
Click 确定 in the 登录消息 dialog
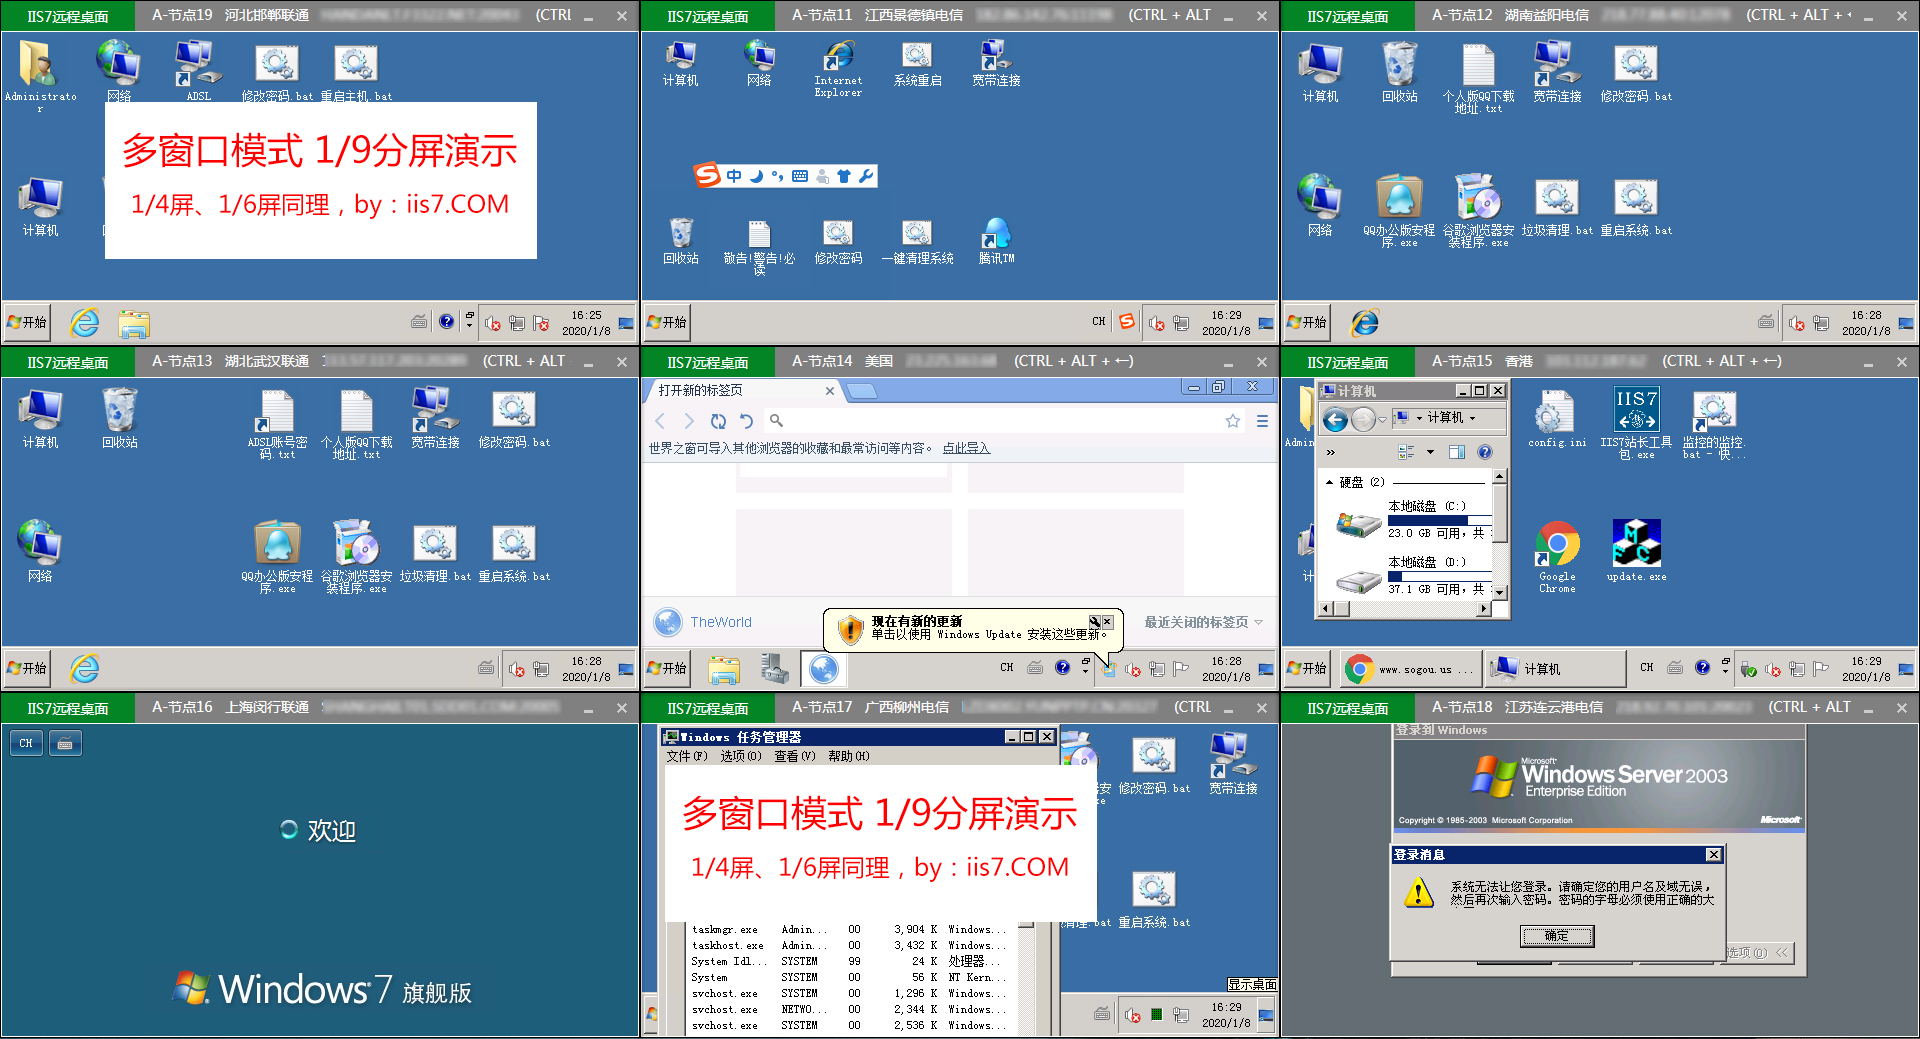pos(1556,936)
